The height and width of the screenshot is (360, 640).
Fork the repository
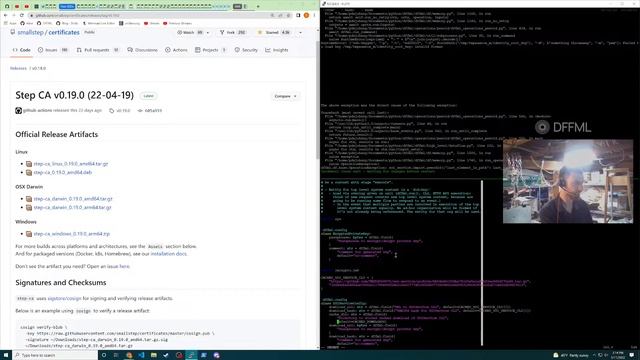233,32
